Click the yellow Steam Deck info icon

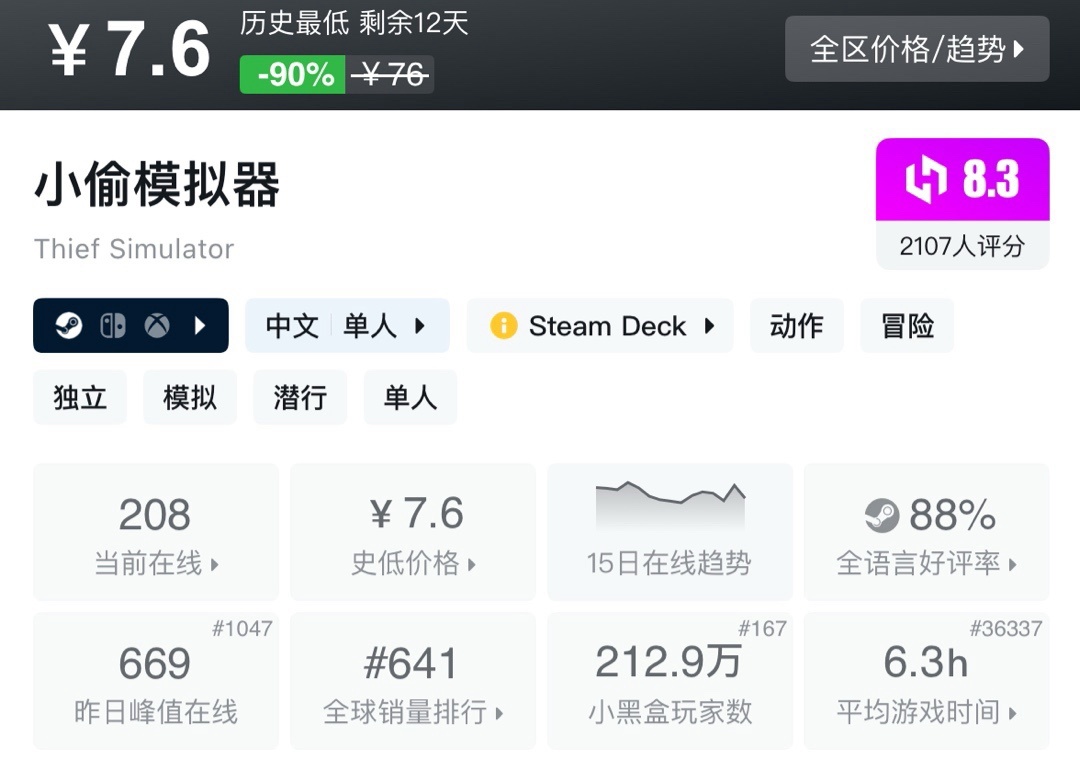[504, 326]
